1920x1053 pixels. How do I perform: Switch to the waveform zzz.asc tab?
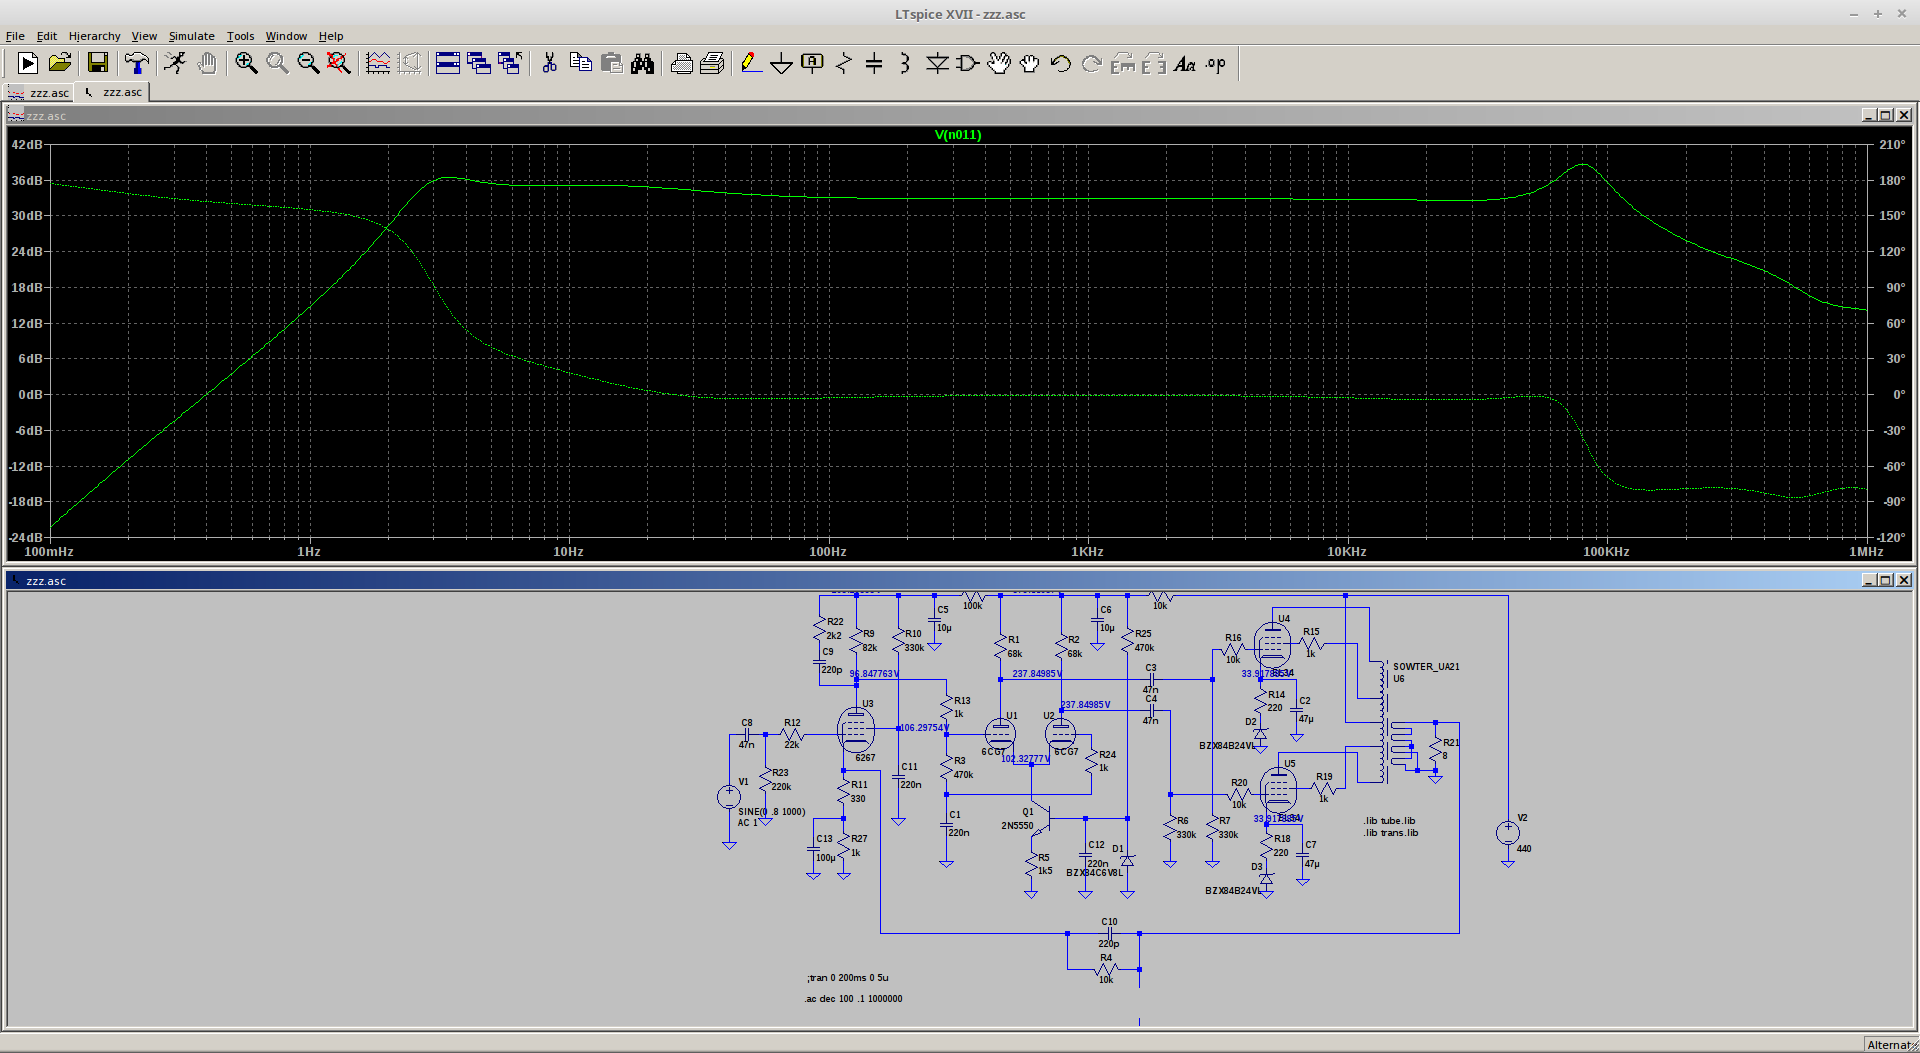point(40,92)
